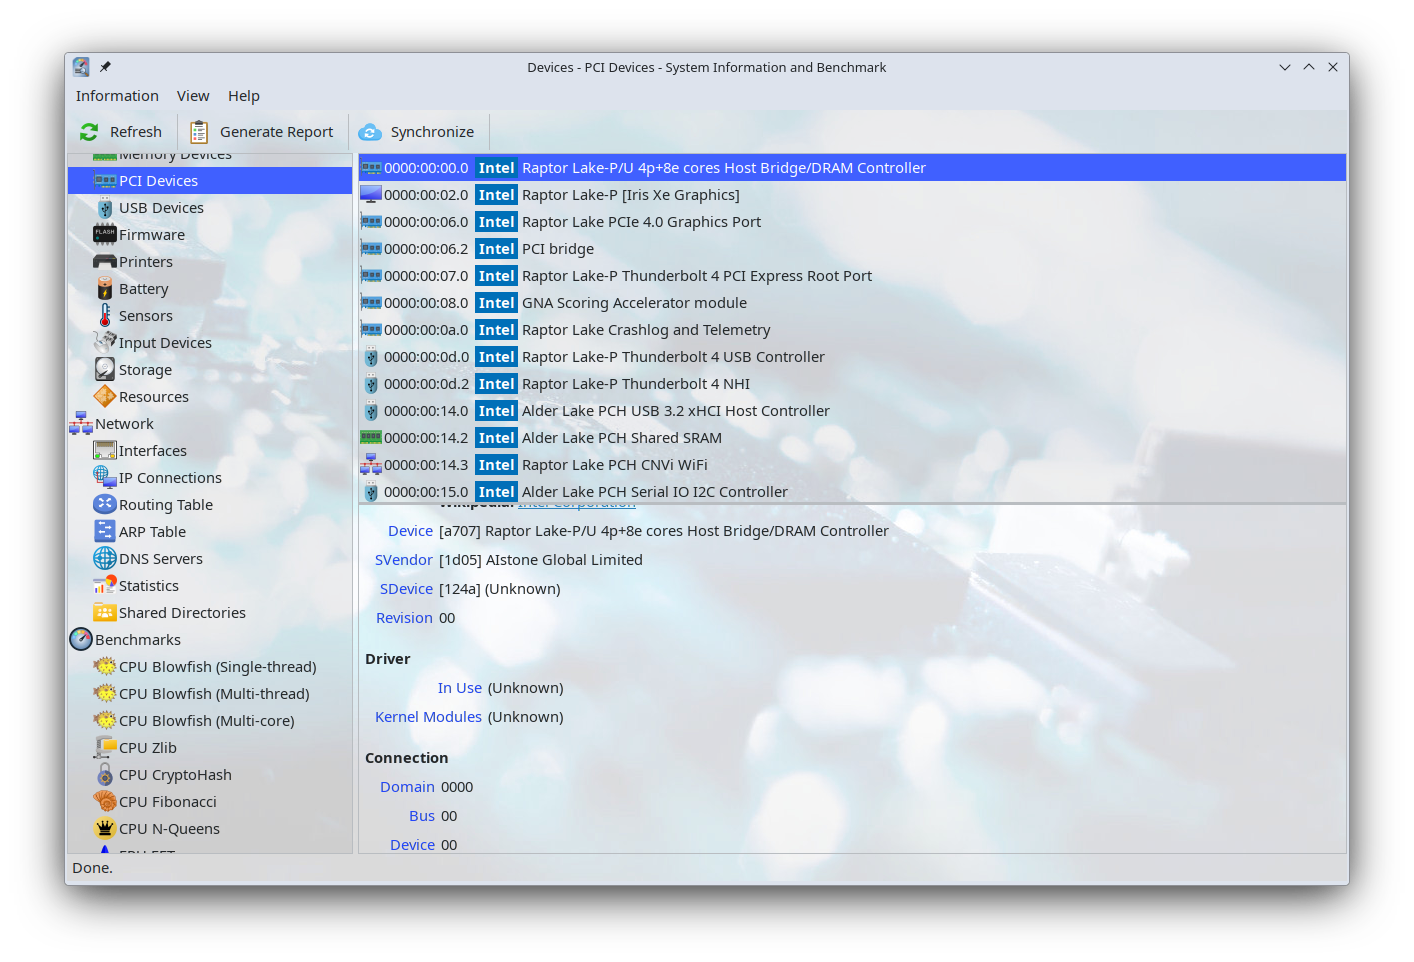The height and width of the screenshot is (962, 1414).
Task: Select the Sensors thermometer icon
Action: pos(105,316)
